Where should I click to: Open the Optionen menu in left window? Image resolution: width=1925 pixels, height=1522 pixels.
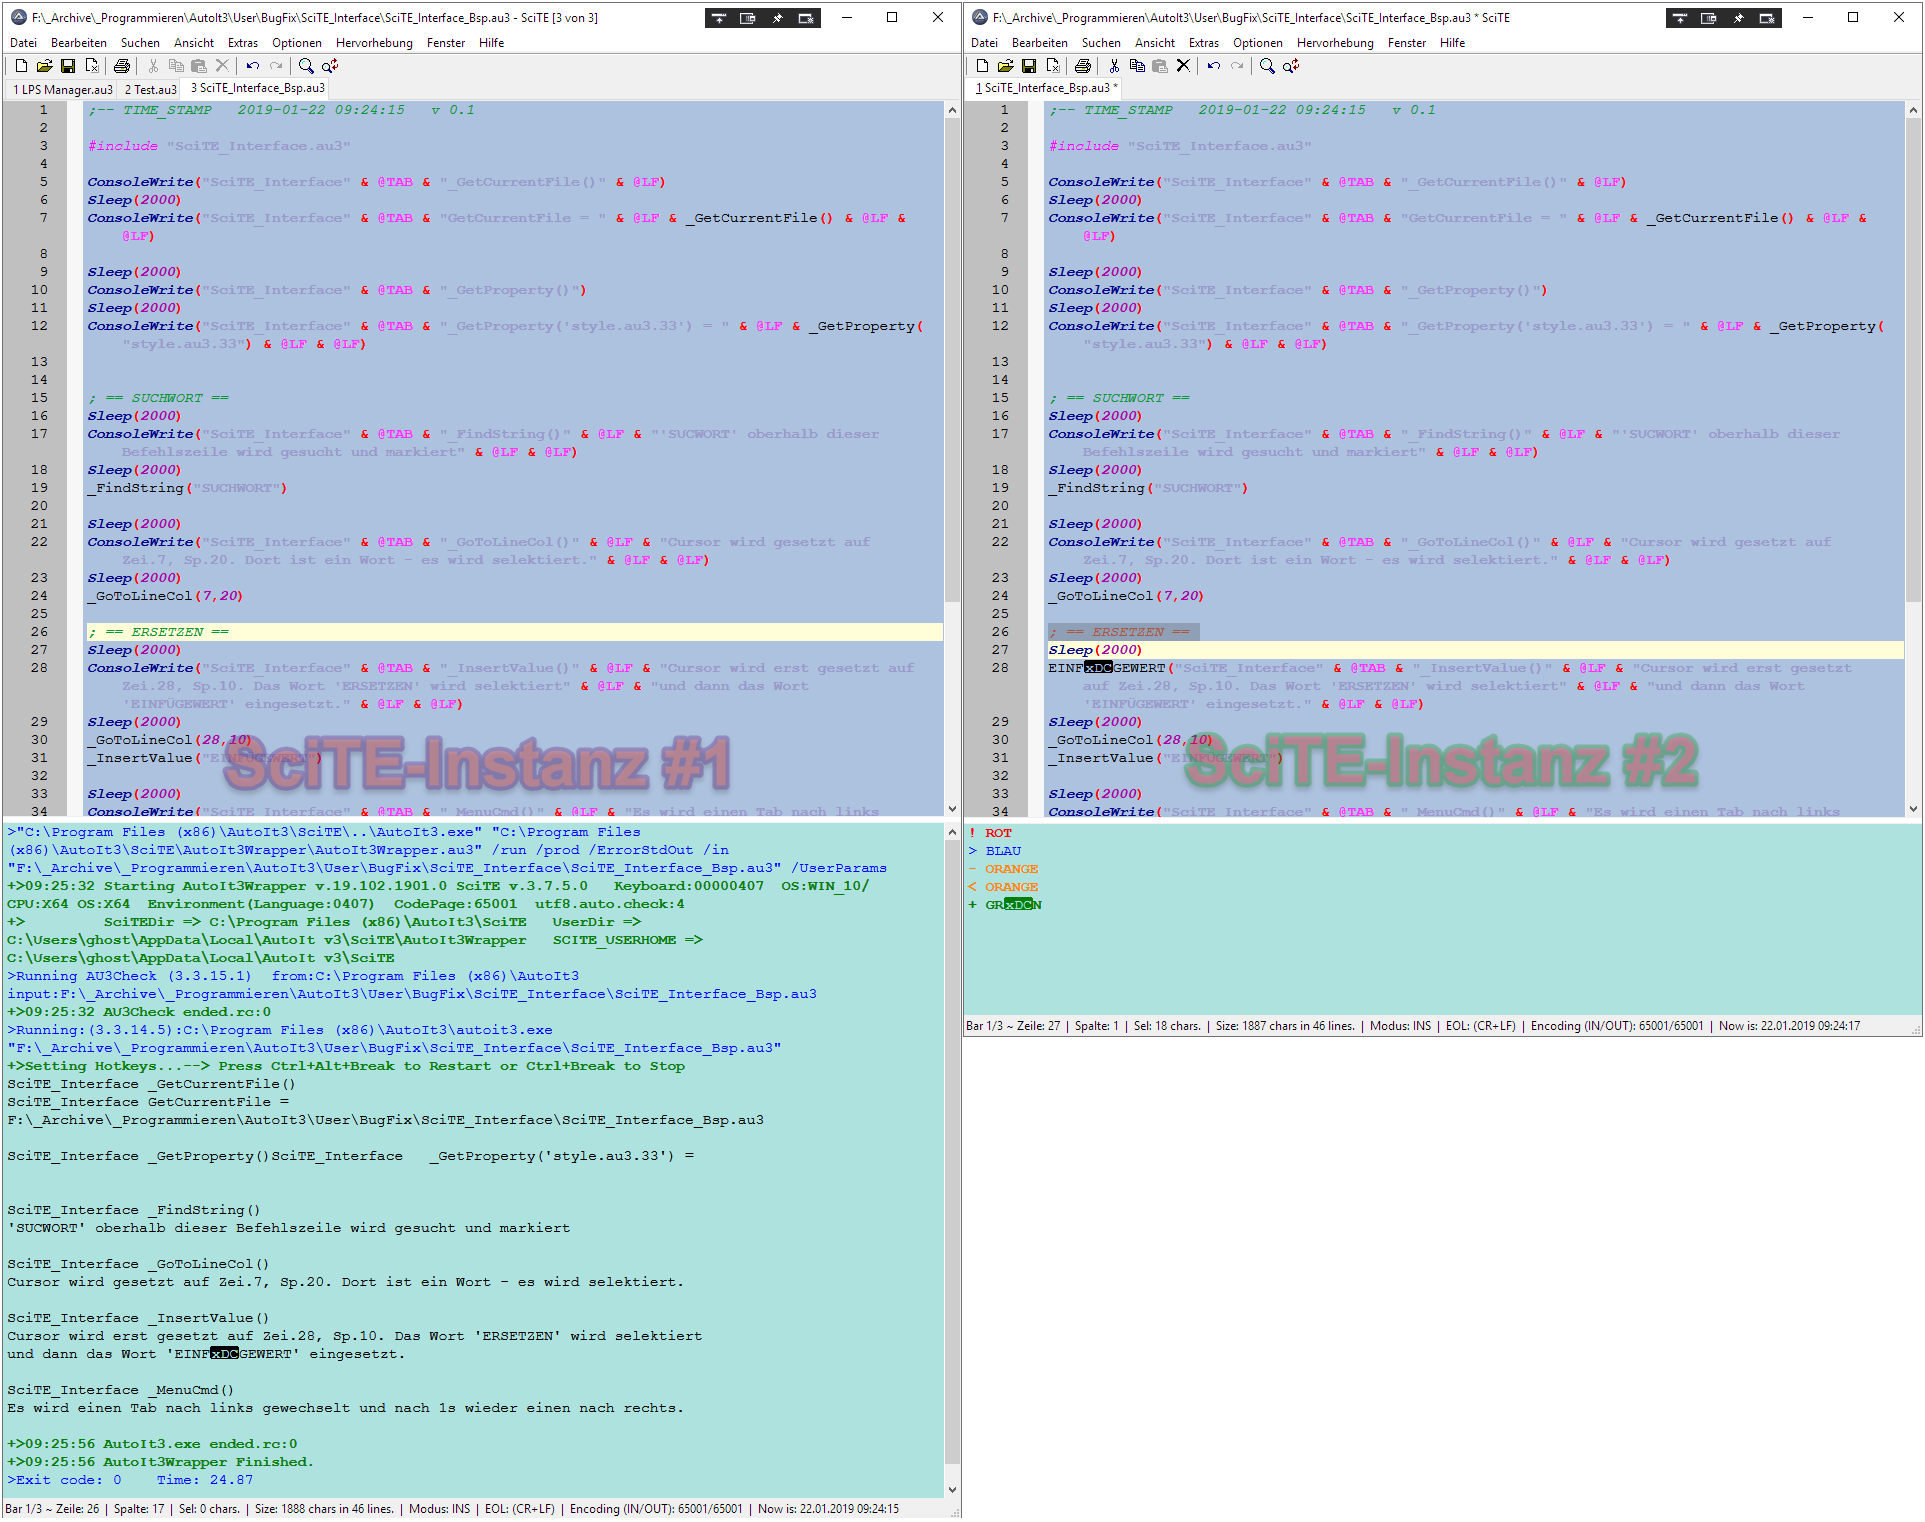pos(297,43)
